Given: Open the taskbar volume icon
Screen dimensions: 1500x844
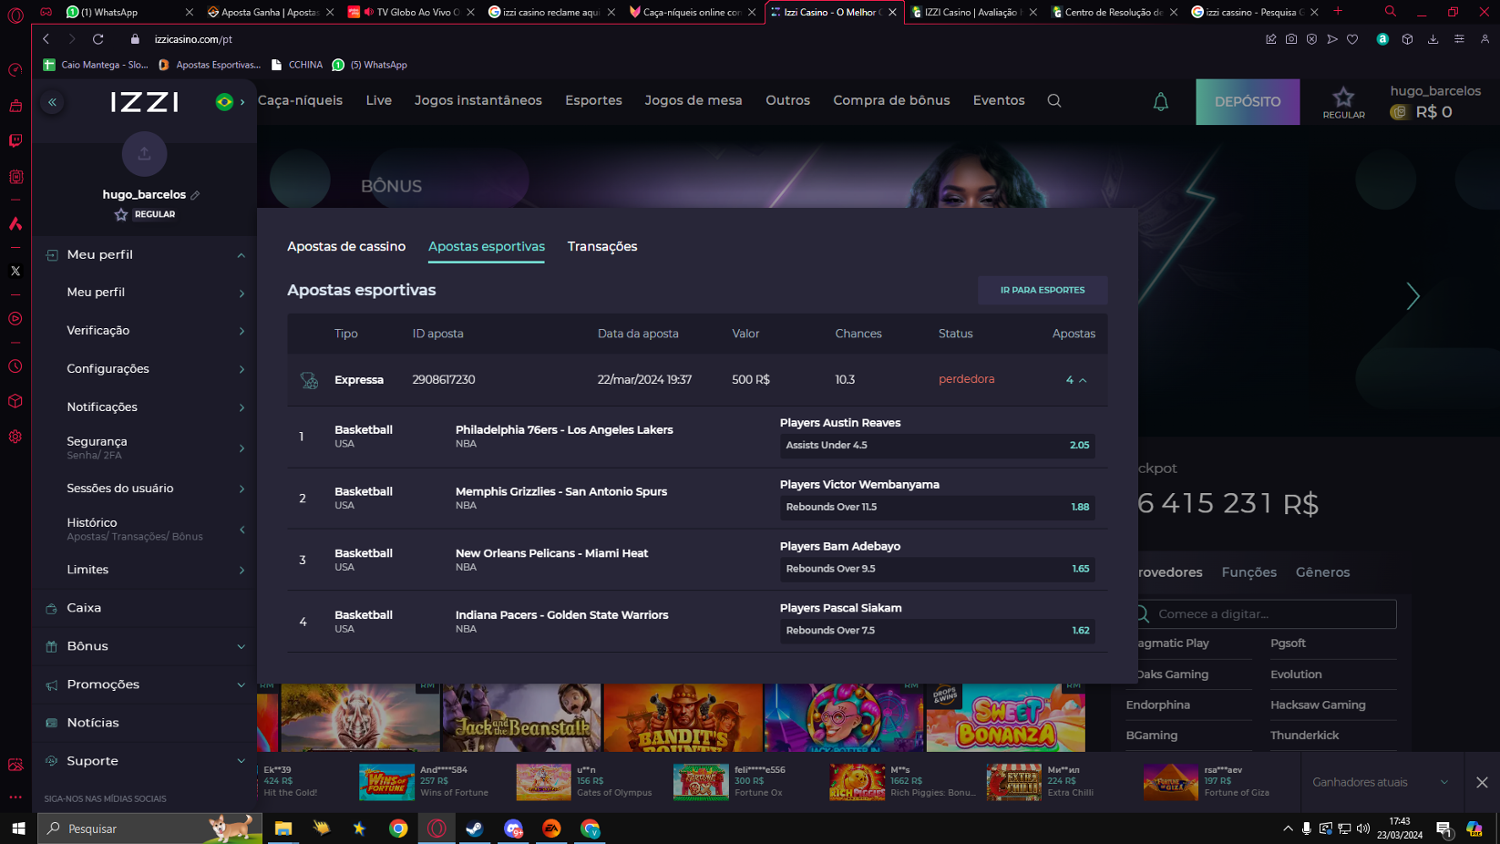Looking at the screenshot, I should (x=1363, y=829).
